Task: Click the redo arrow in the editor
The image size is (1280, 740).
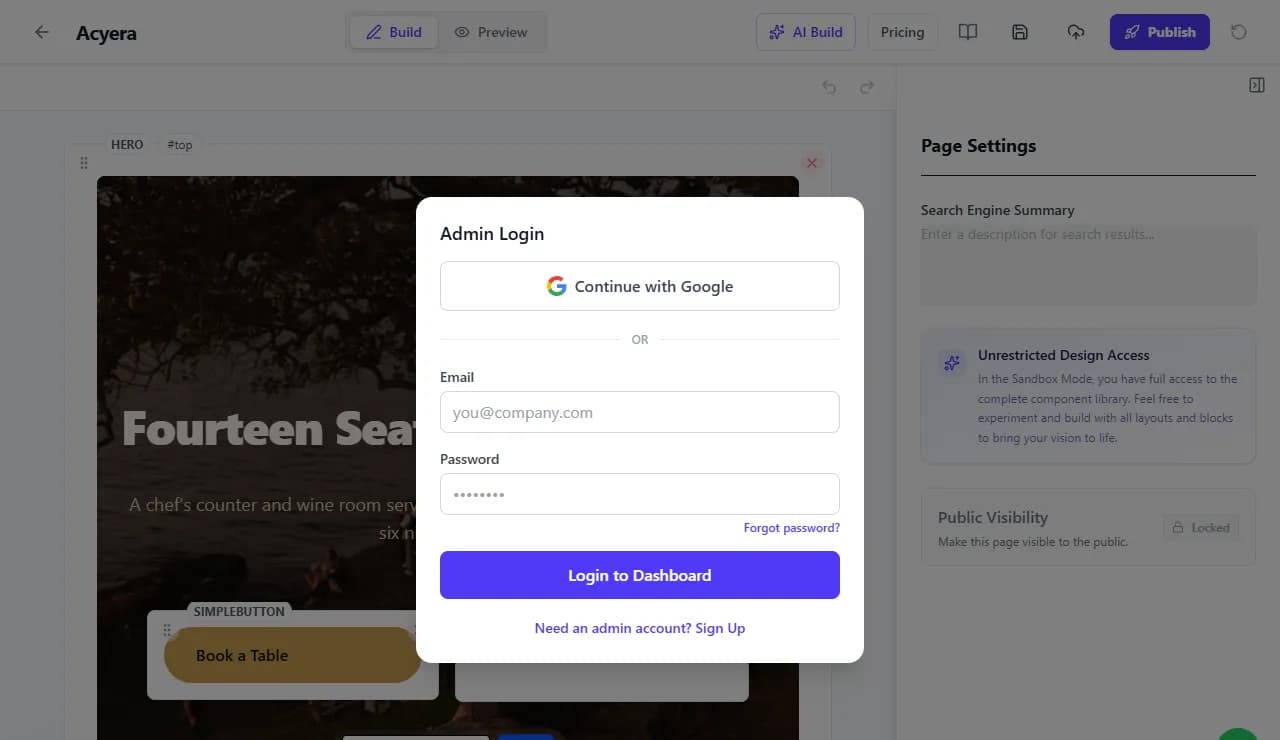Action: (867, 87)
